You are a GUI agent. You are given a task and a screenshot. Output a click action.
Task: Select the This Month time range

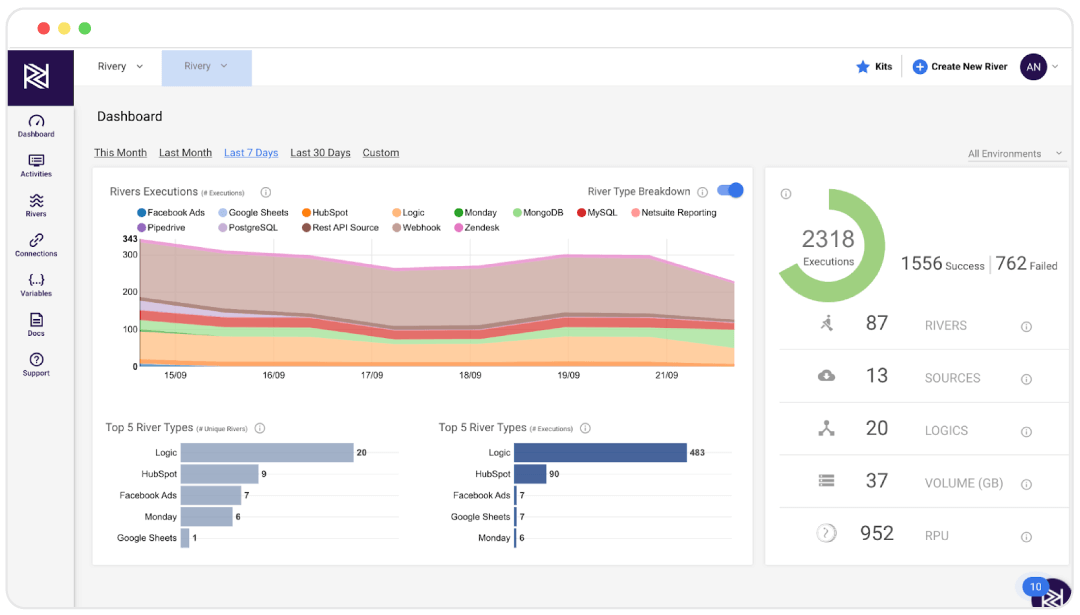click(x=120, y=152)
